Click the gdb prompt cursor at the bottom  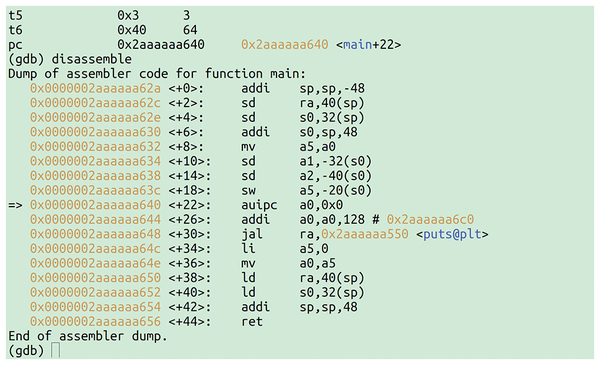point(55,350)
